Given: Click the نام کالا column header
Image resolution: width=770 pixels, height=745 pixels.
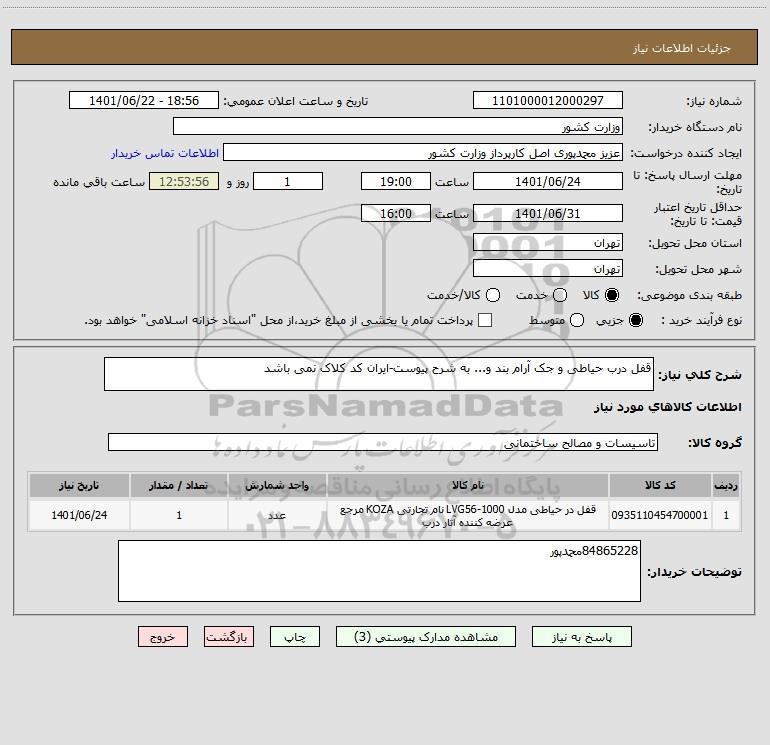Looking at the screenshot, I should click(x=468, y=485).
